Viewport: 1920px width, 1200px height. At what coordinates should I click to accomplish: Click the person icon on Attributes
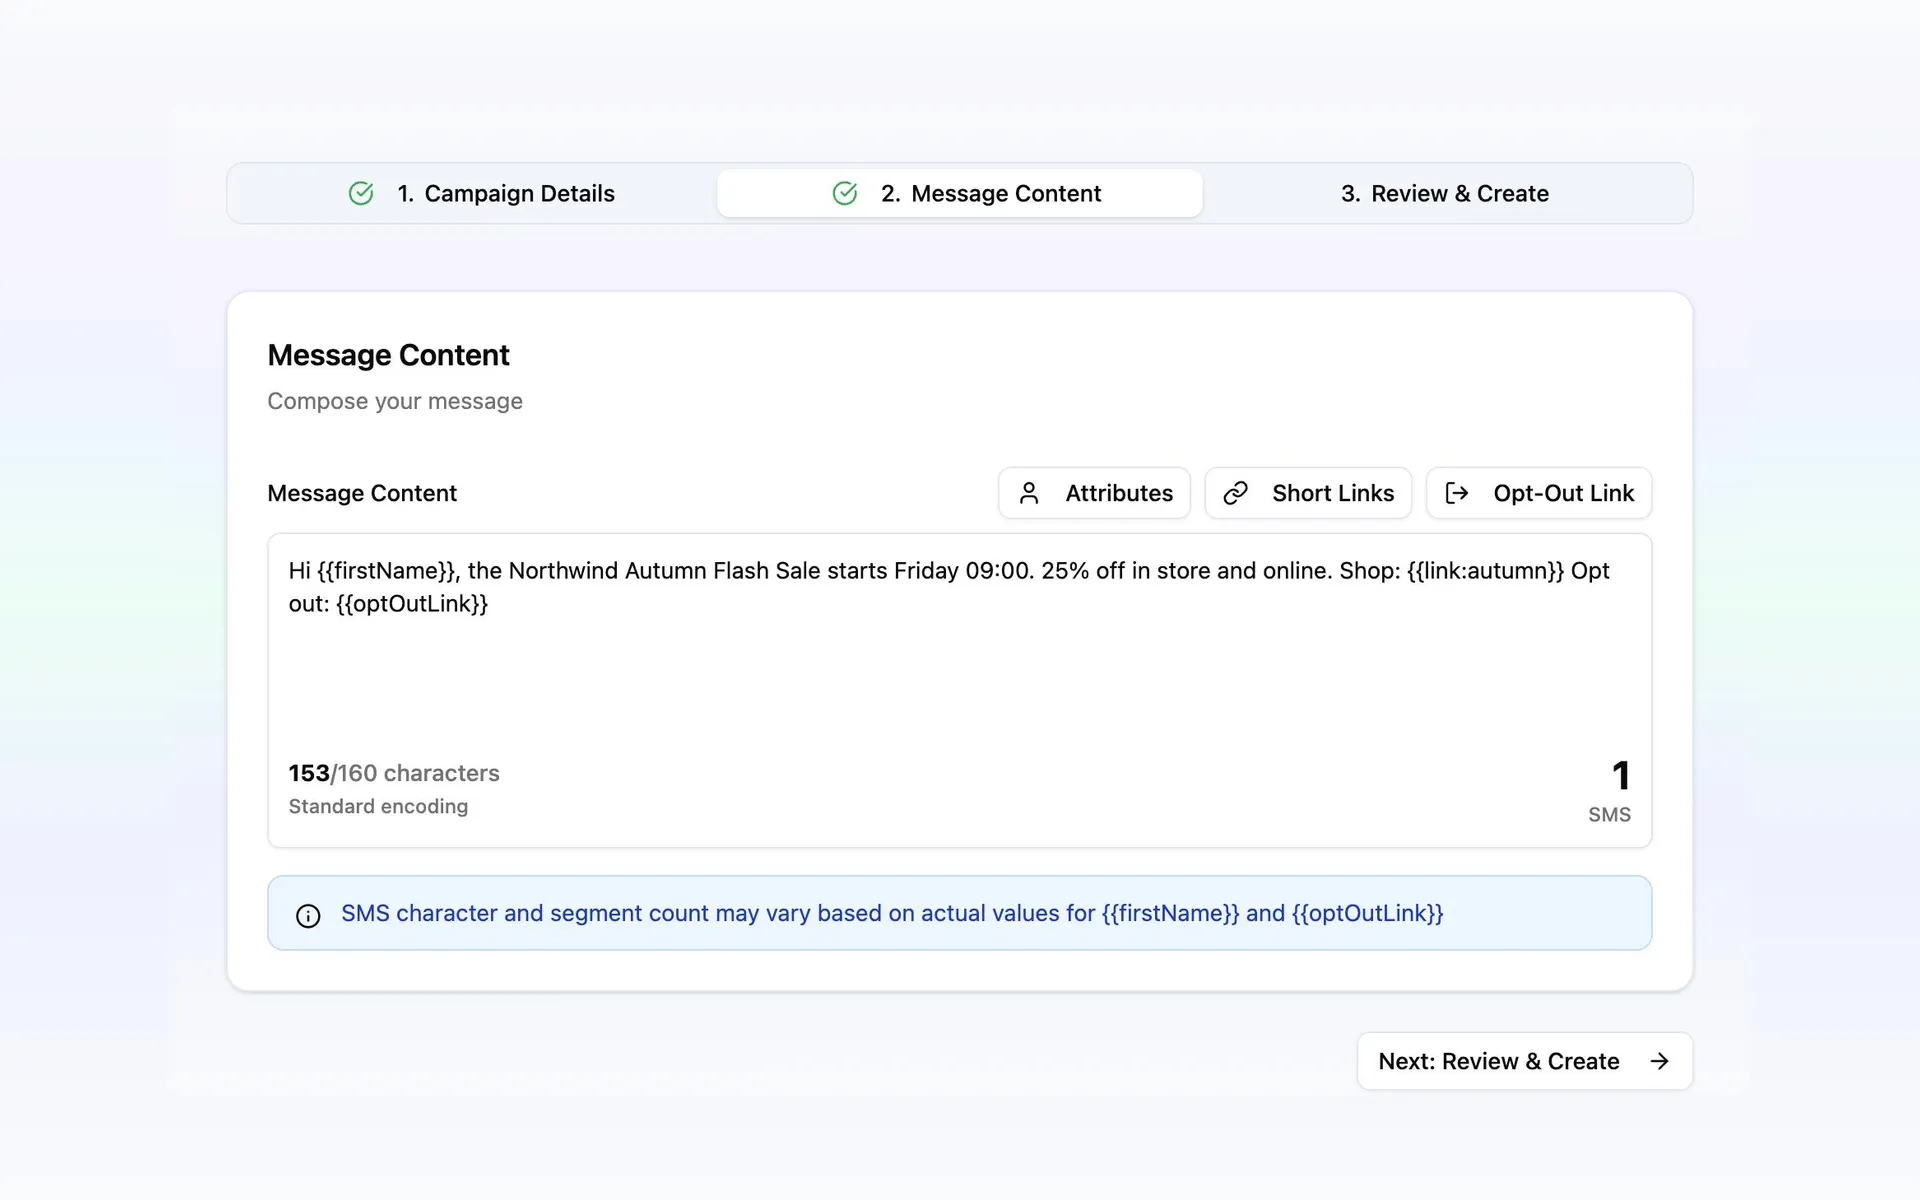[1029, 493]
